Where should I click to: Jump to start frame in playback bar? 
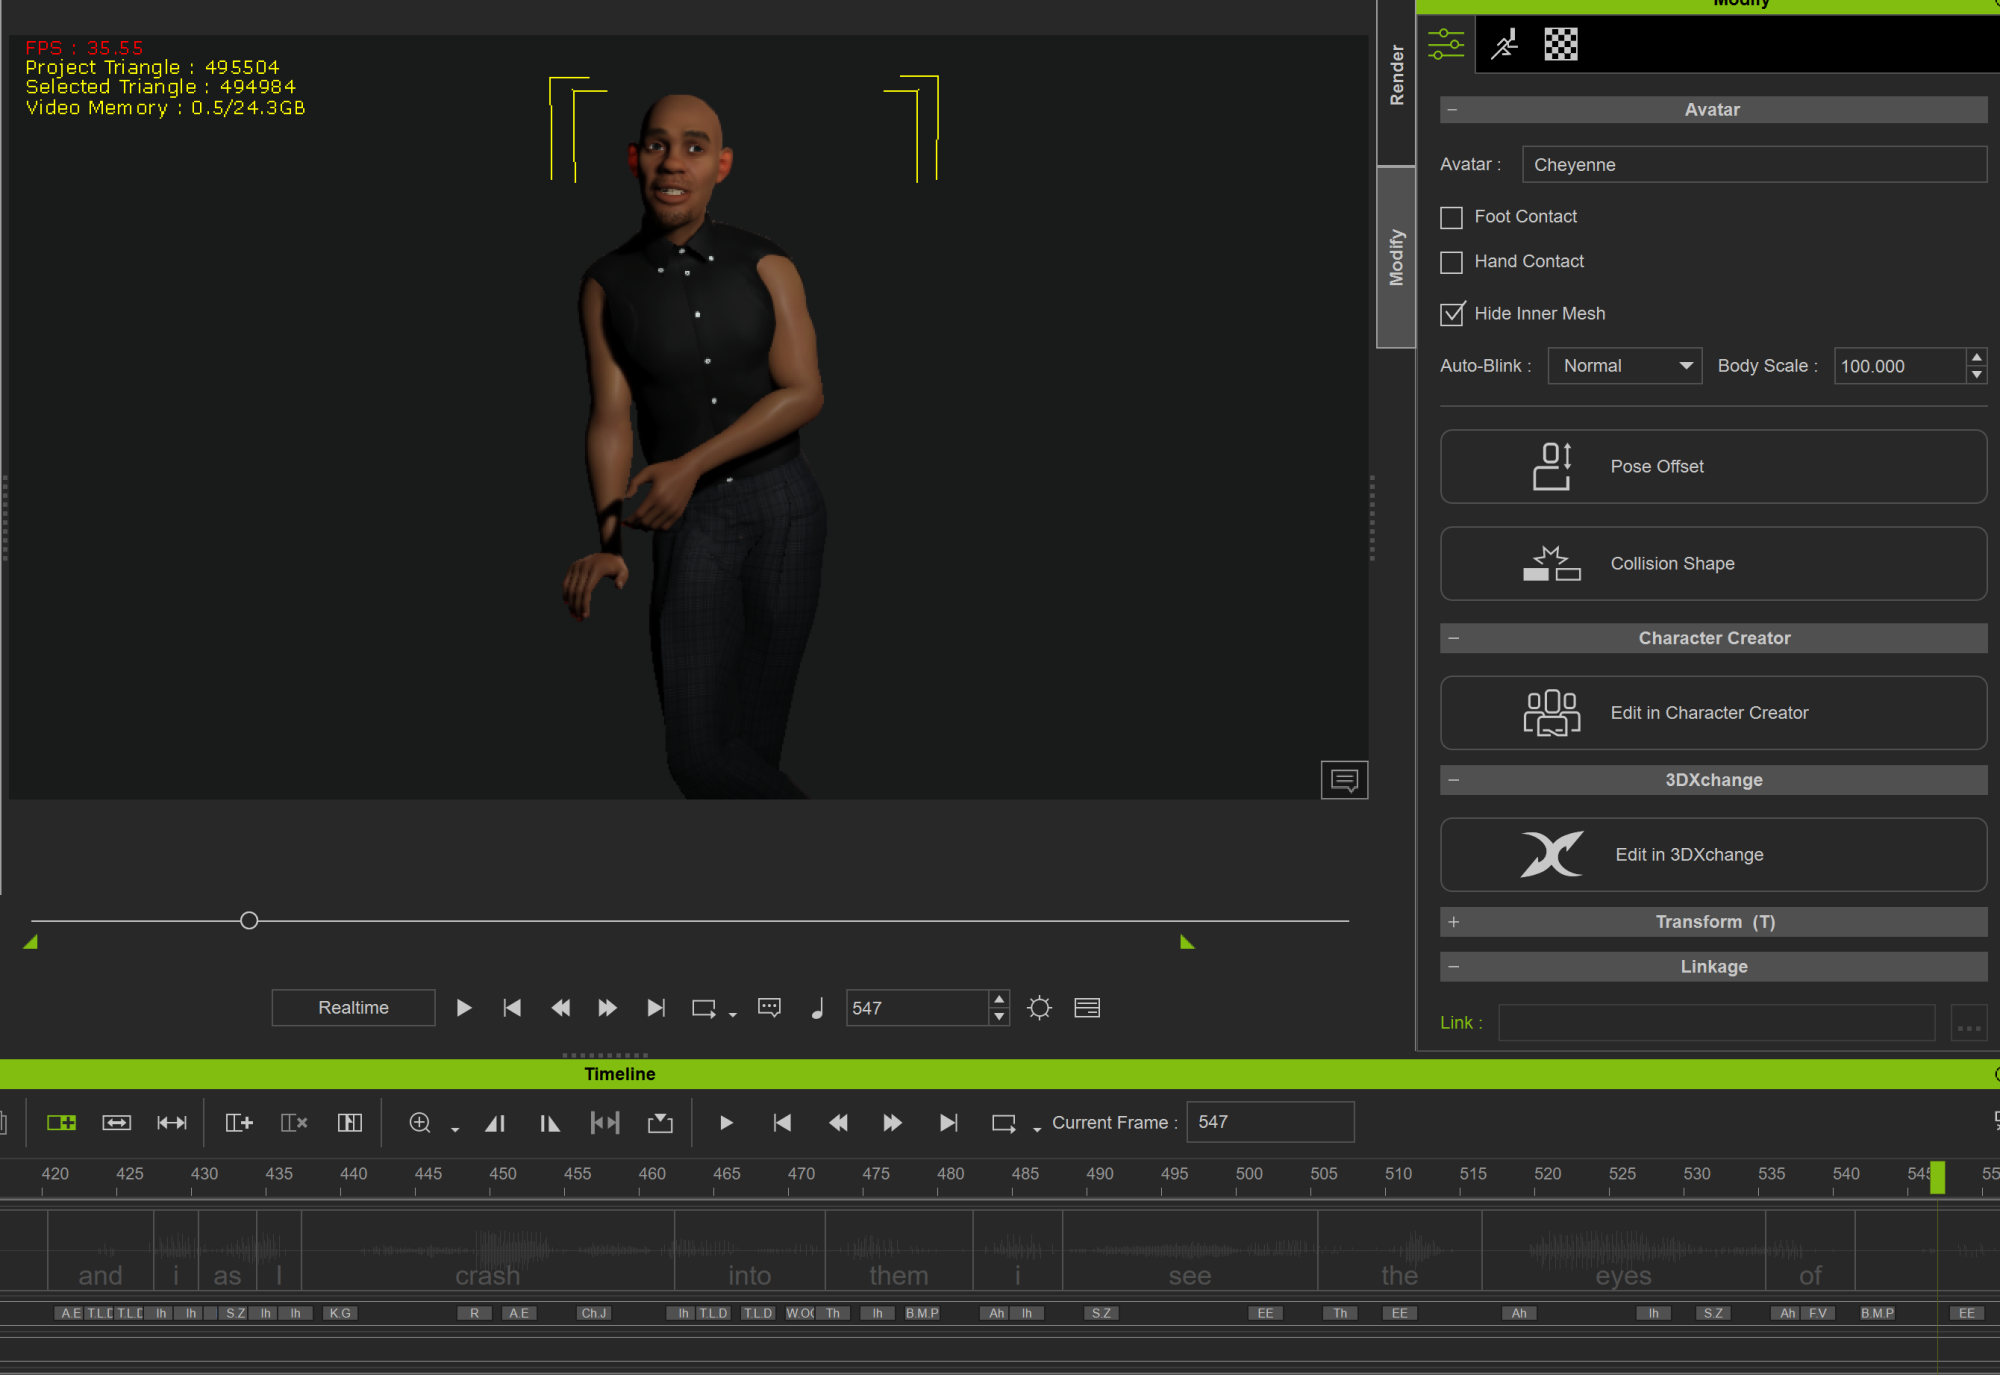click(511, 1008)
